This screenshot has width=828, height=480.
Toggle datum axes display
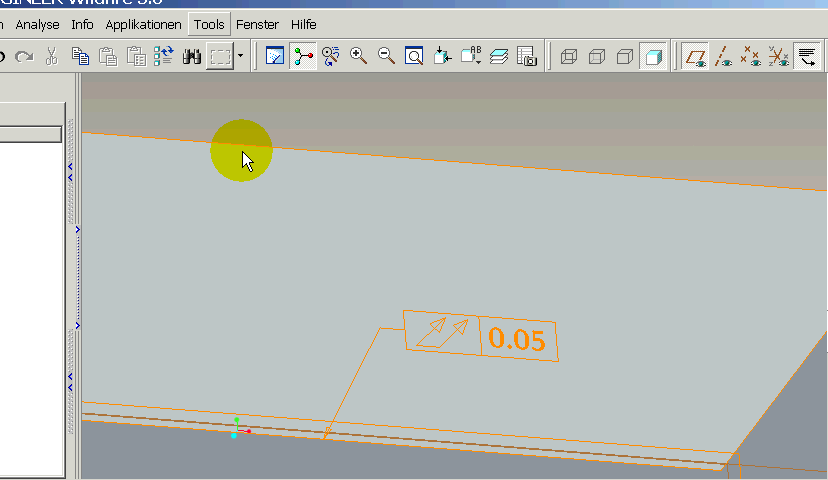(723, 57)
